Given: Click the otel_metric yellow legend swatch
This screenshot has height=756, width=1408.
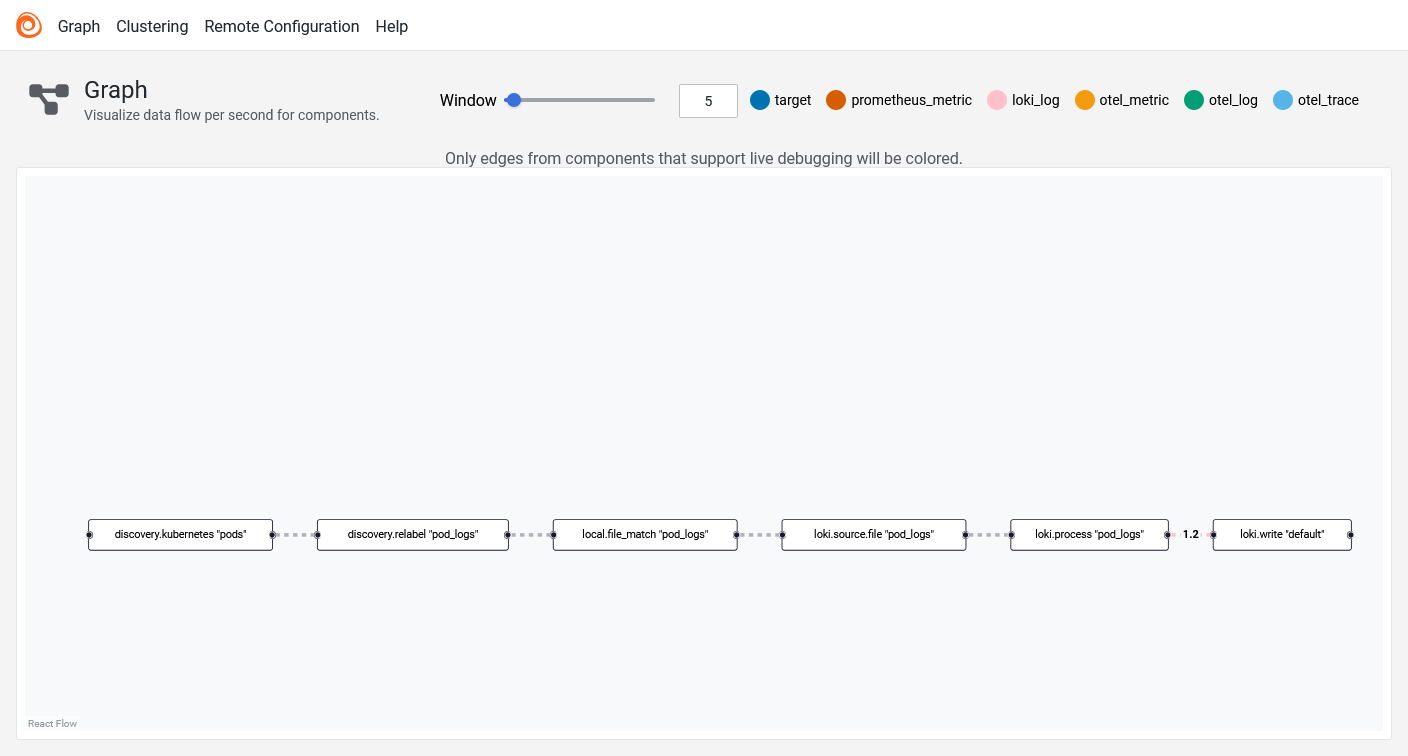Looking at the screenshot, I should (x=1085, y=100).
